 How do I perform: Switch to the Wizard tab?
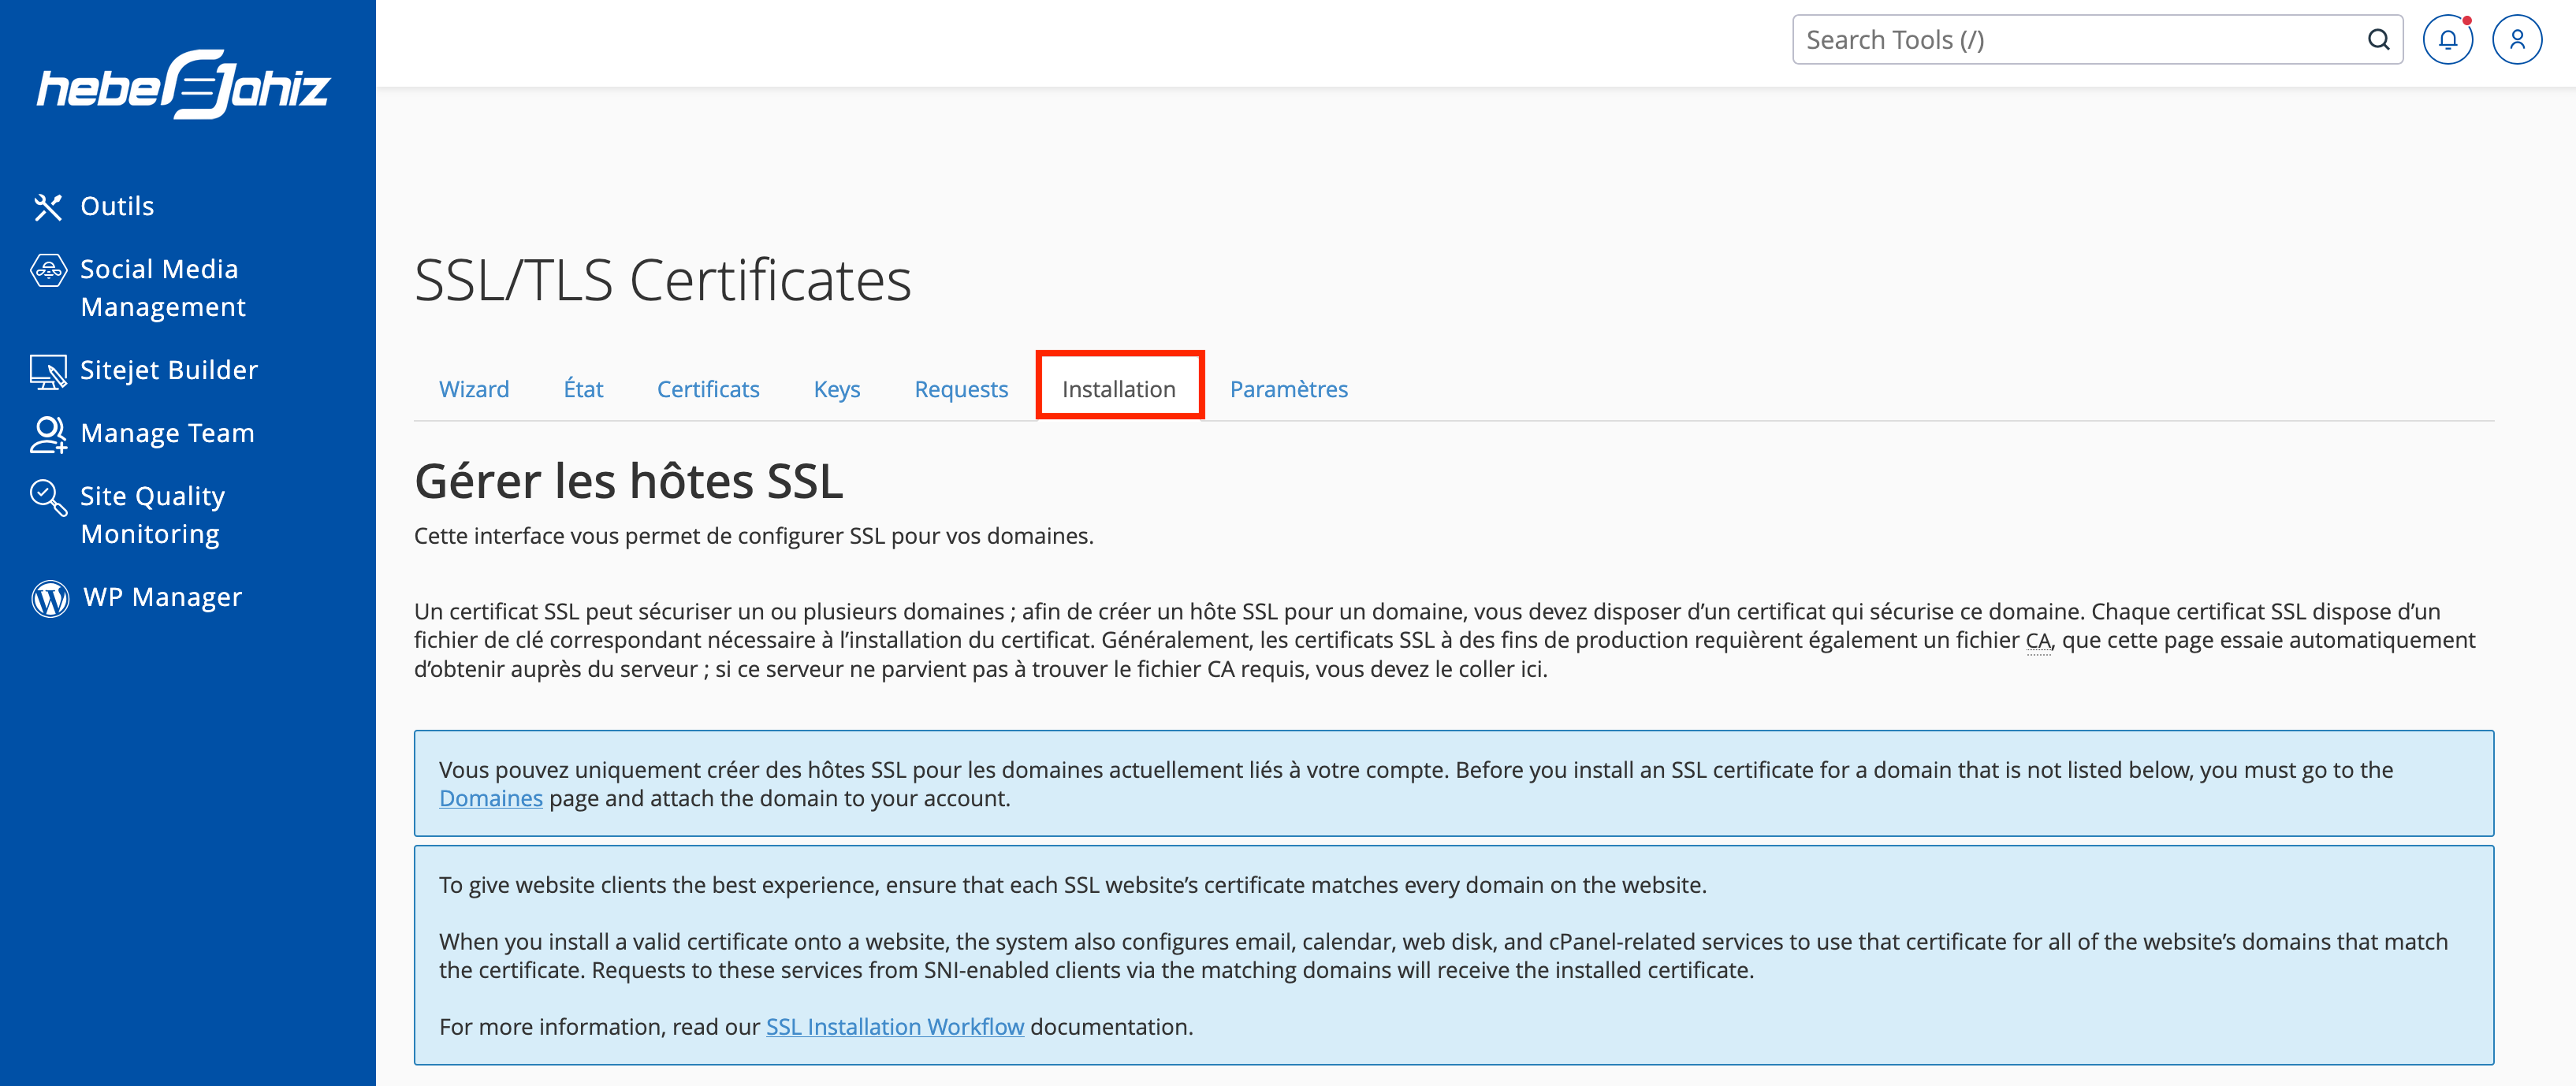pos(474,389)
